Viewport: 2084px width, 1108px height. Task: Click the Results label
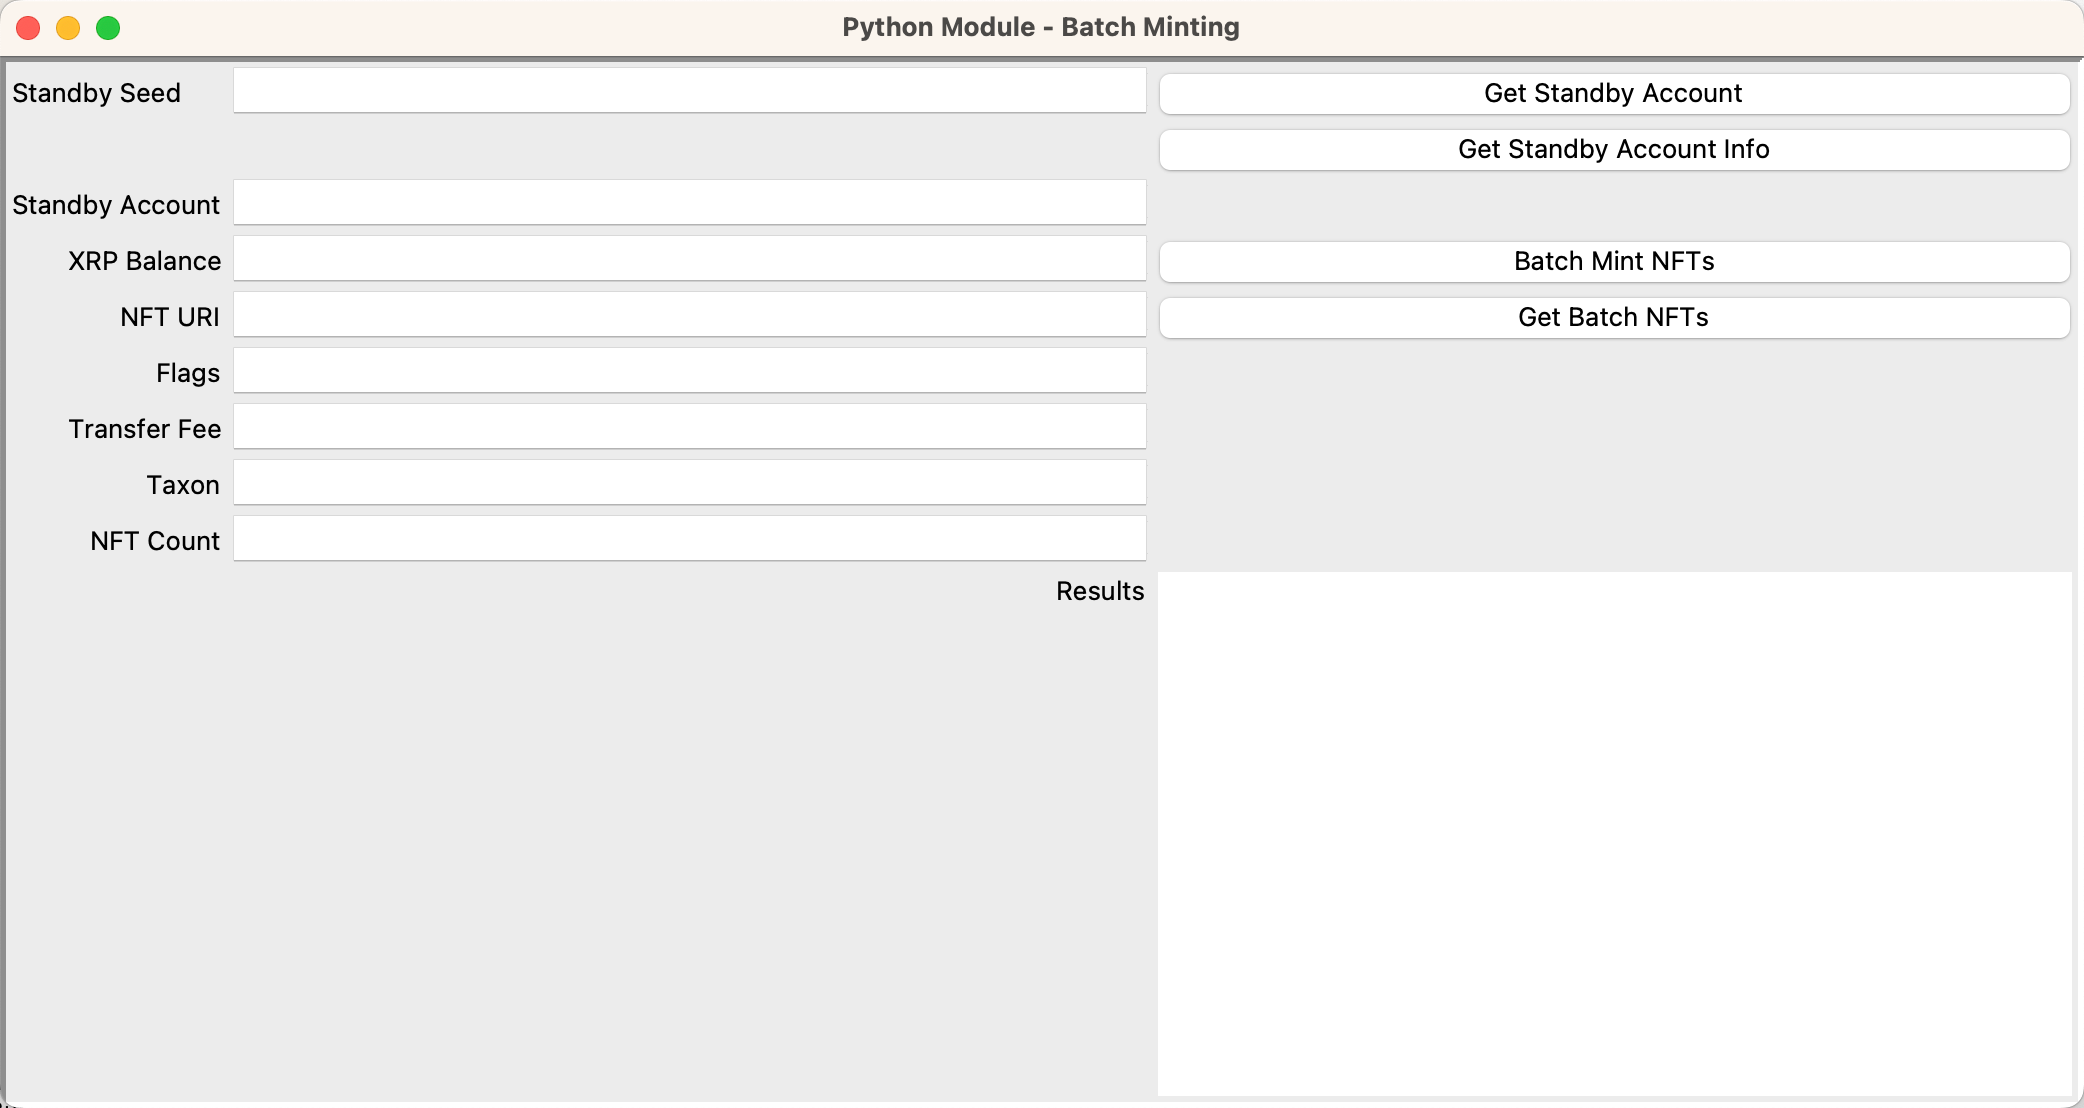1099,591
